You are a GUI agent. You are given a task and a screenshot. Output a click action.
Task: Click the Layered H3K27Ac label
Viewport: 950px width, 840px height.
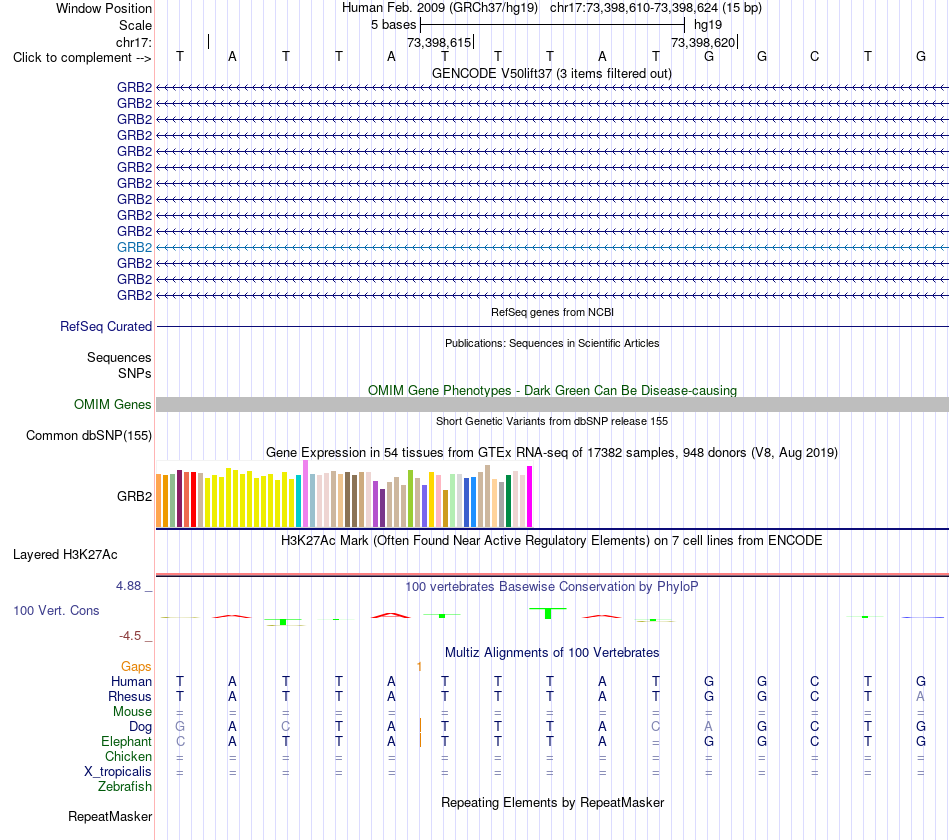(65, 555)
